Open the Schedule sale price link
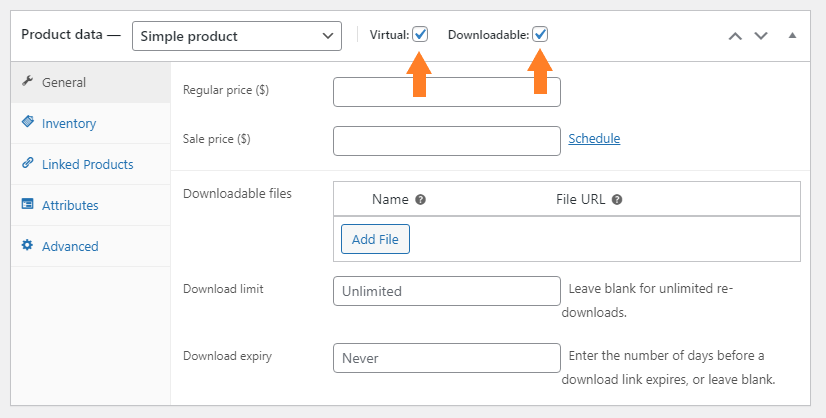The height and width of the screenshot is (418, 826). [594, 139]
